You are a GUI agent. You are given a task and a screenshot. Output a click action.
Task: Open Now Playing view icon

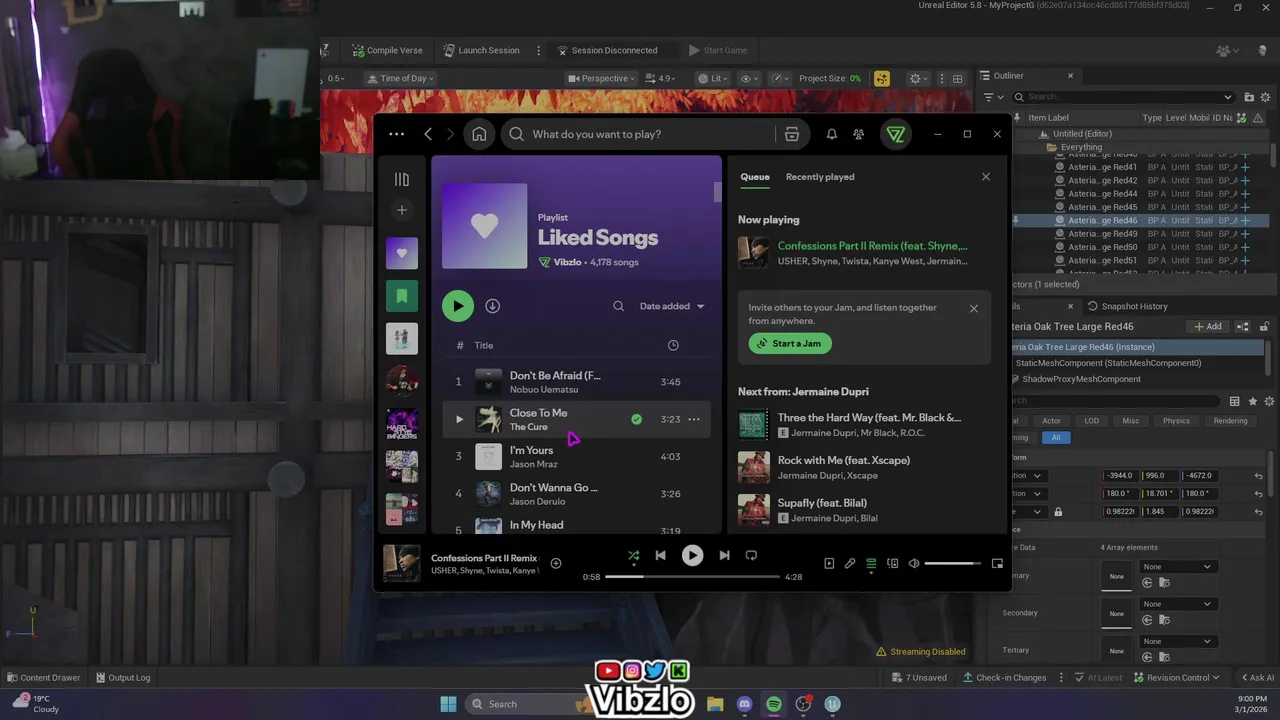pyautogui.click(x=829, y=563)
